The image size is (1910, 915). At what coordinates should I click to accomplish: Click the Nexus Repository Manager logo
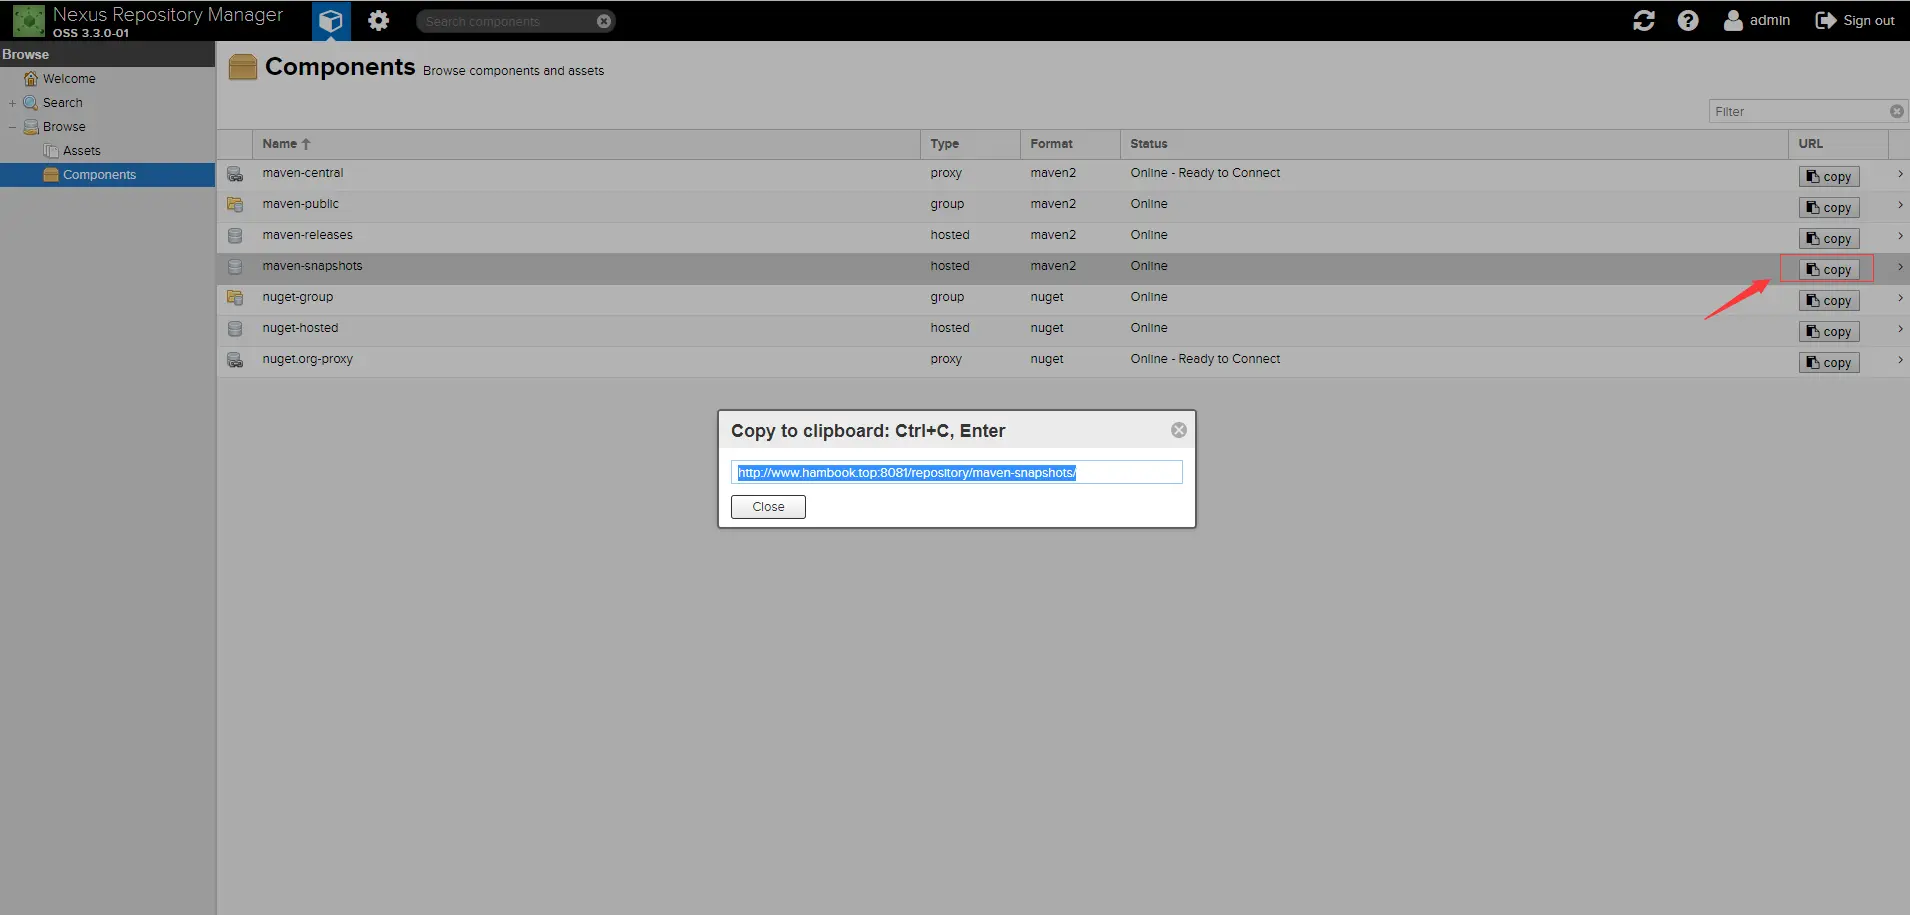click(x=28, y=20)
